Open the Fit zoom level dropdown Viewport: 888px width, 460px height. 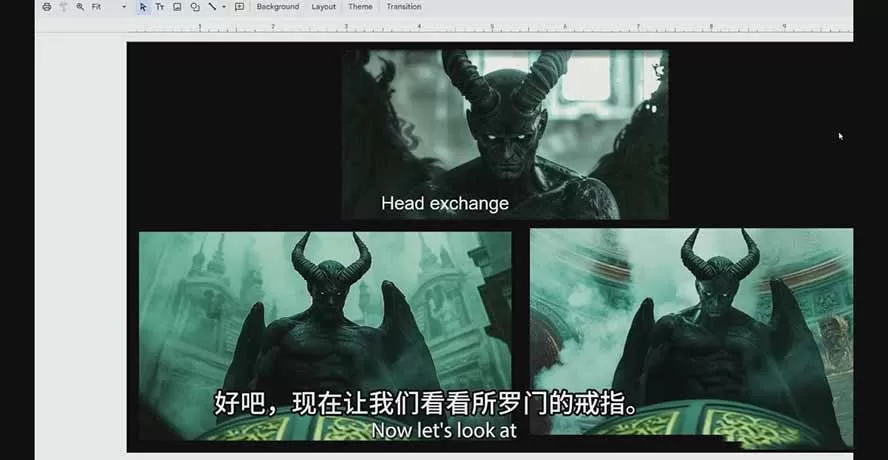click(x=109, y=7)
